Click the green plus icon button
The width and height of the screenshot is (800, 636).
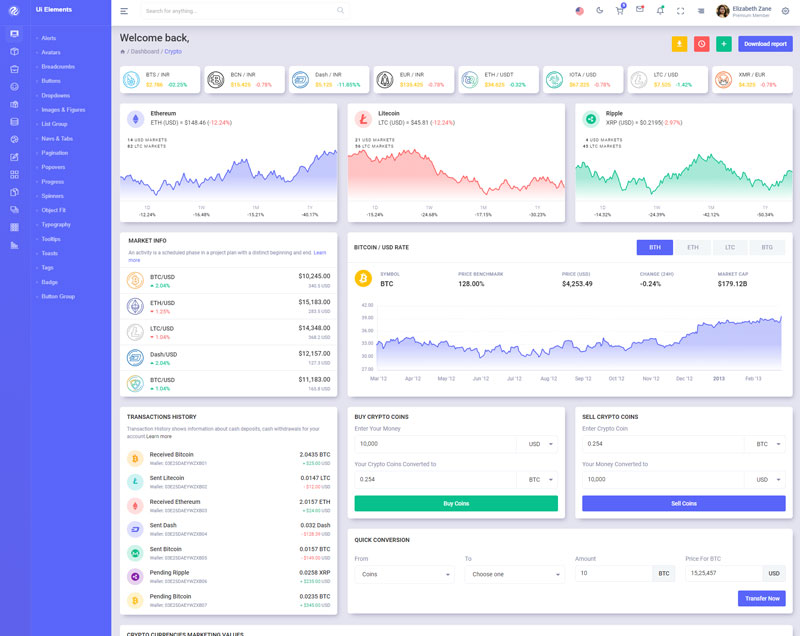[x=724, y=44]
